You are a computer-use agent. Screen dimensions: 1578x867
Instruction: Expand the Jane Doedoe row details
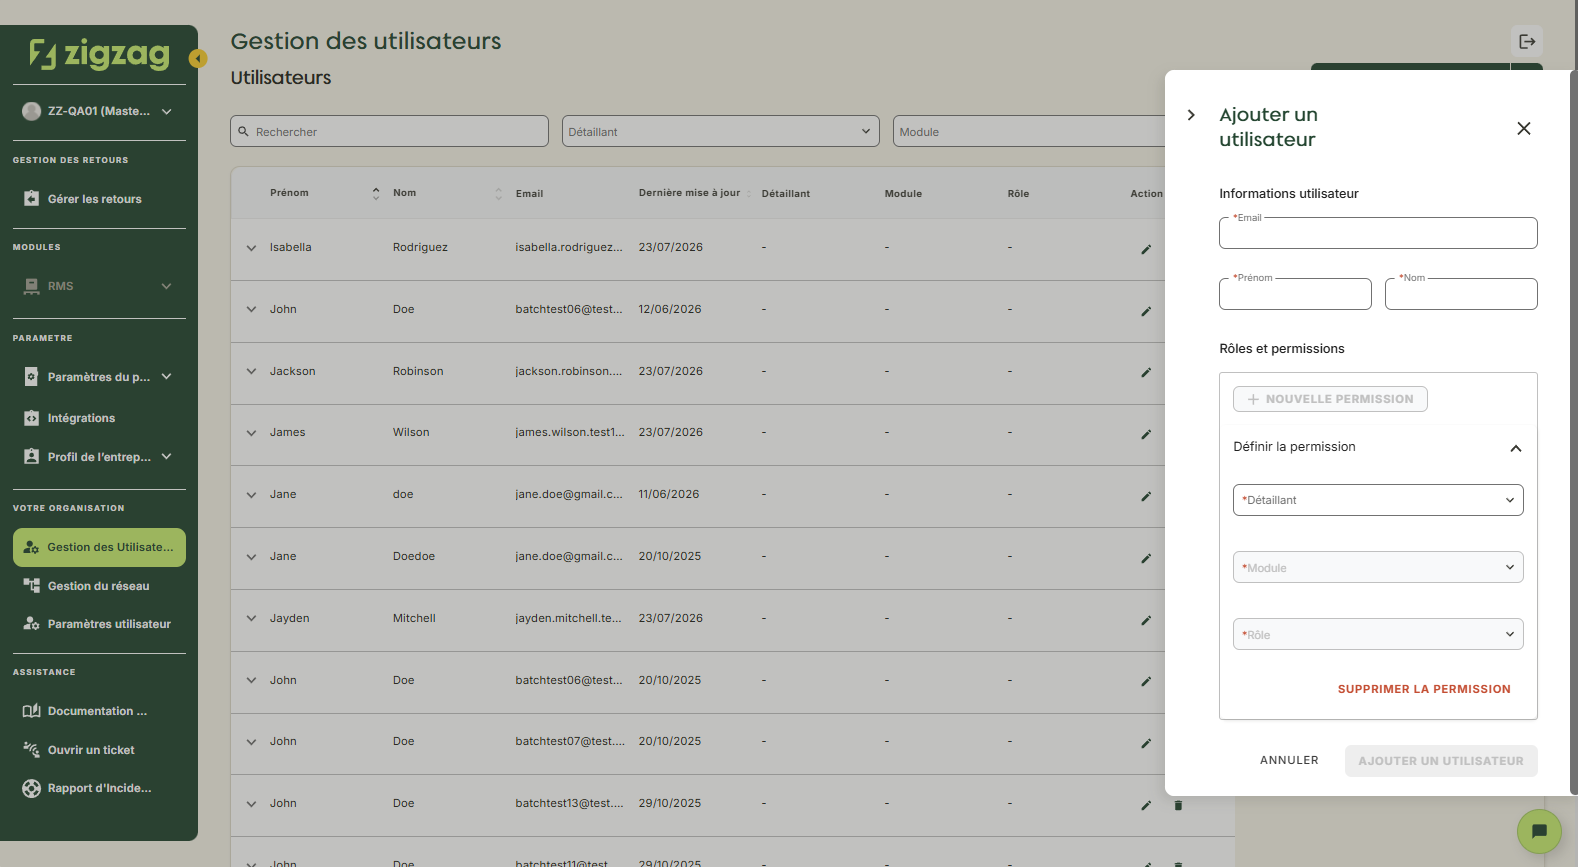(x=251, y=557)
